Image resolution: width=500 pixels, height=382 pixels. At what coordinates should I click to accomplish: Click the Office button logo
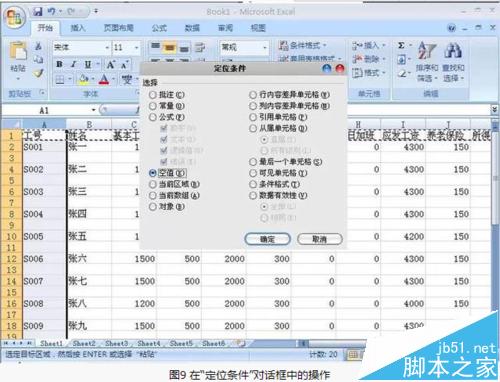[x=15, y=17]
